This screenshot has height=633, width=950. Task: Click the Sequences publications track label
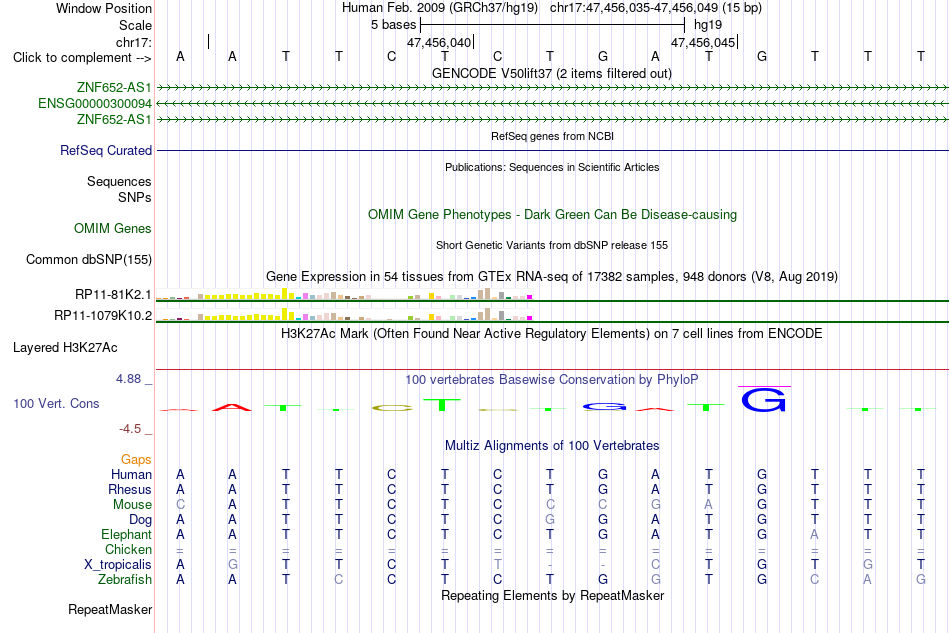point(119,182)
